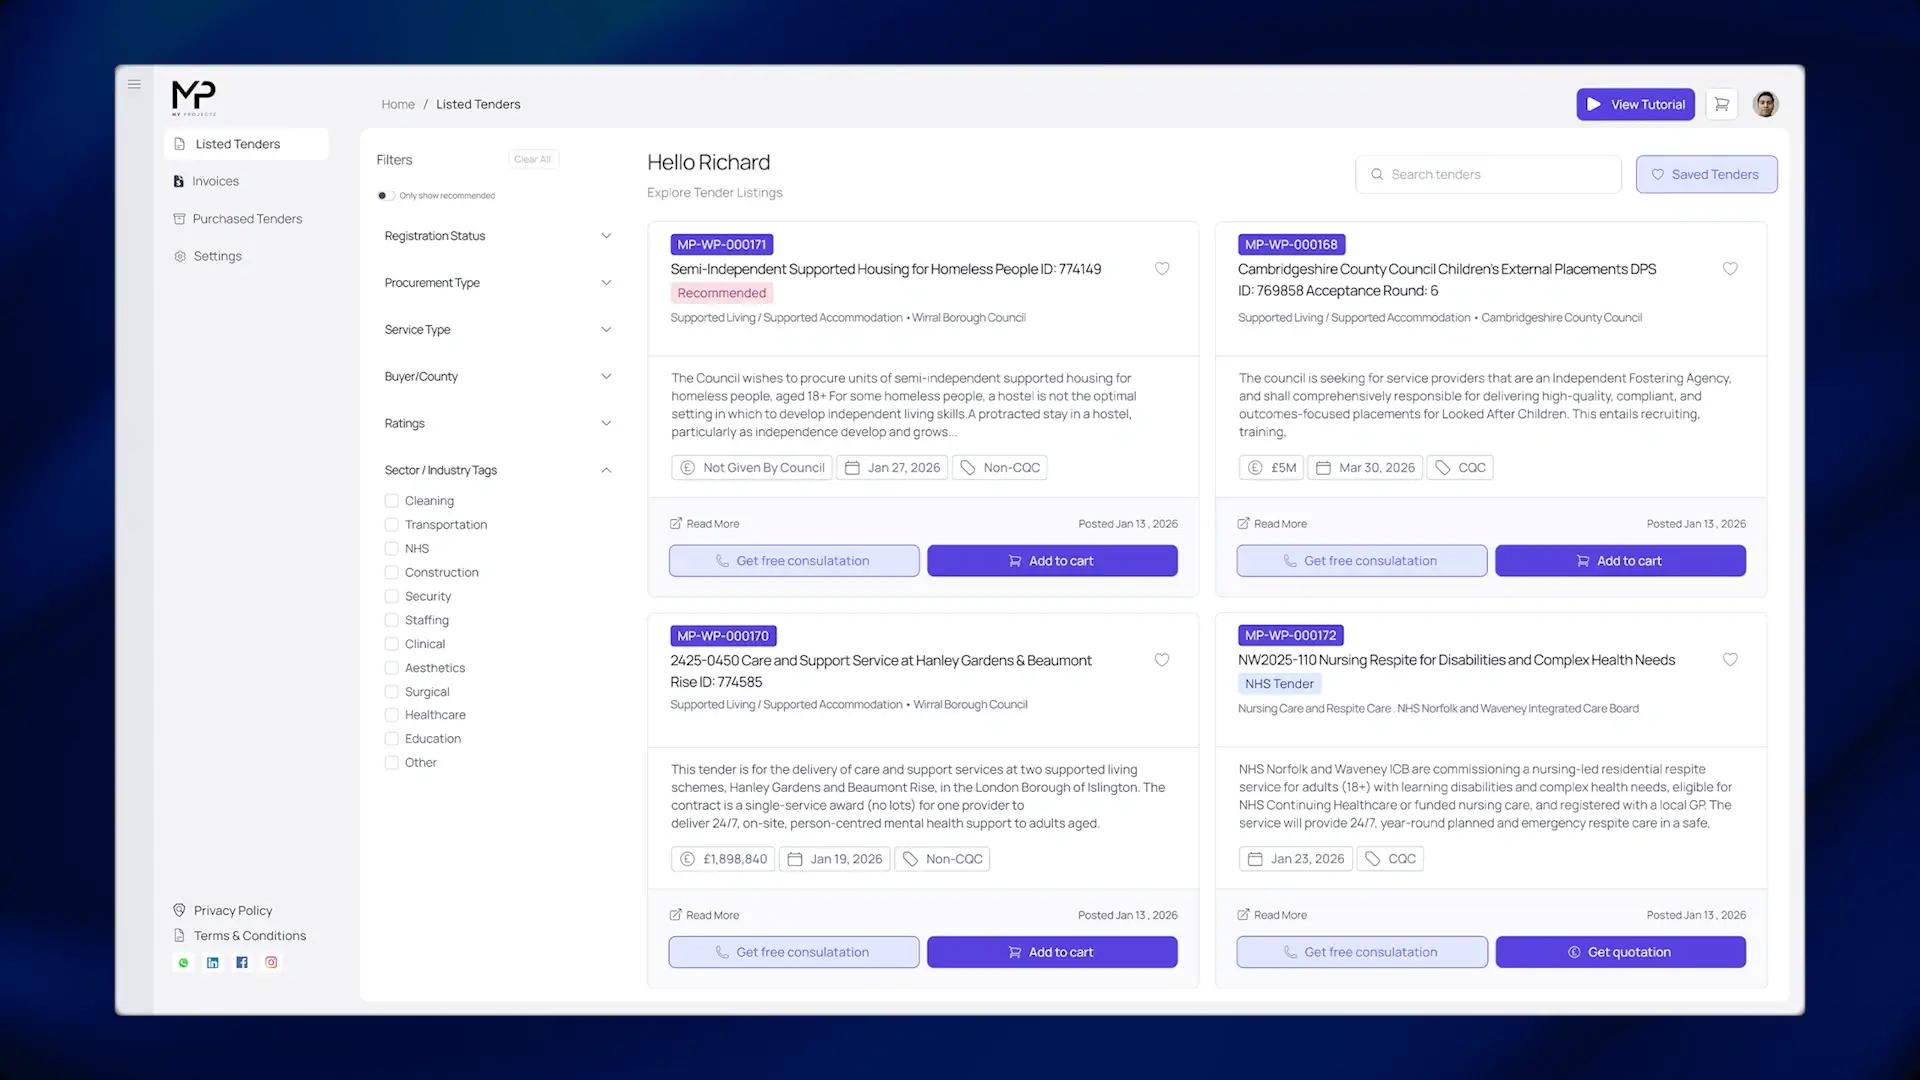
Task: Toggle Only show recommended switch
Action: click(385, 196)
